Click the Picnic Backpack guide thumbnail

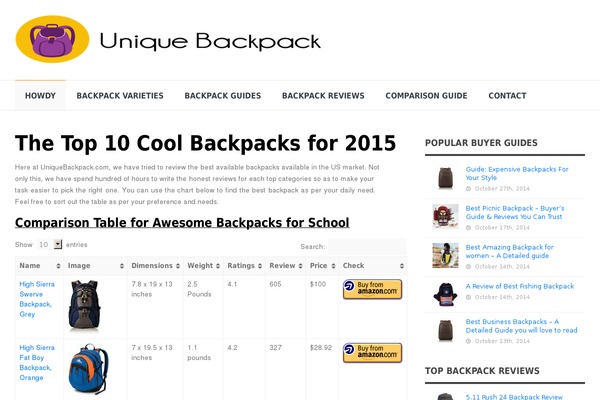(445, 217)
